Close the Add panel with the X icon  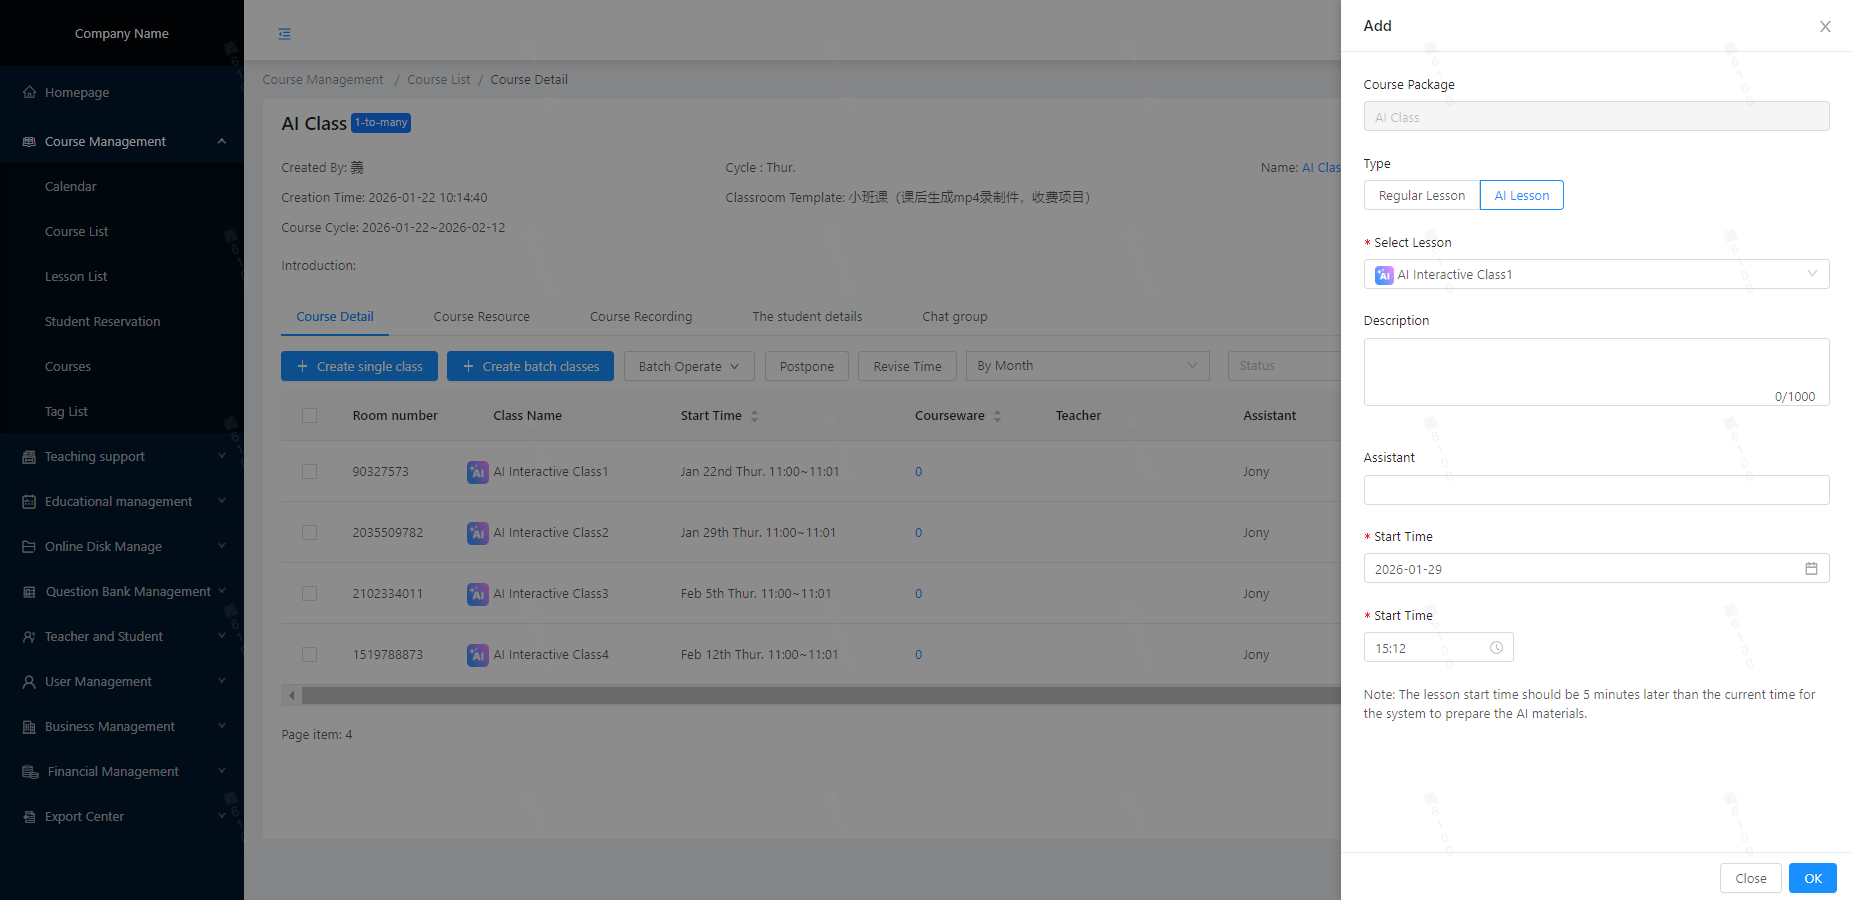(x=1825, y=27)
